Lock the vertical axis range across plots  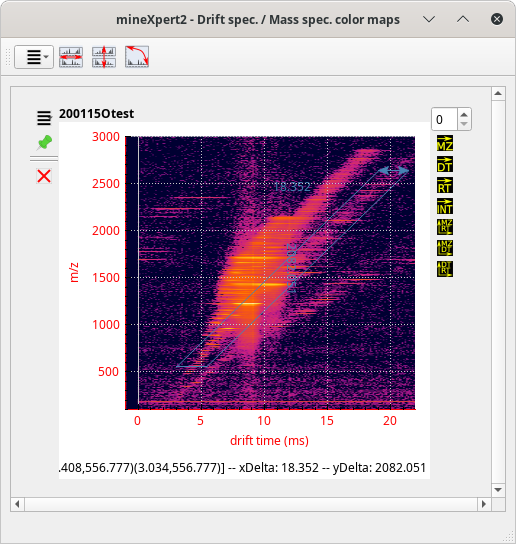(x=104, y=57)
